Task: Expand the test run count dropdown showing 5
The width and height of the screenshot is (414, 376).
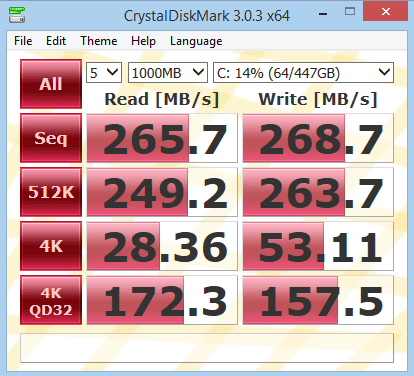Action: tap(104, 72)
